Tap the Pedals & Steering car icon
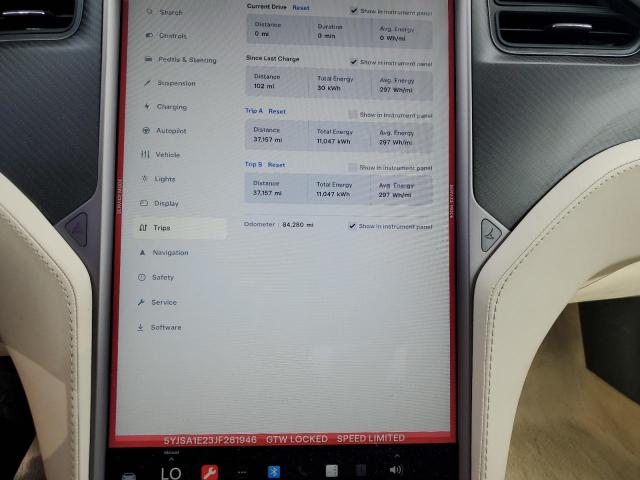640x480 pixels. [x=149, y=59]
